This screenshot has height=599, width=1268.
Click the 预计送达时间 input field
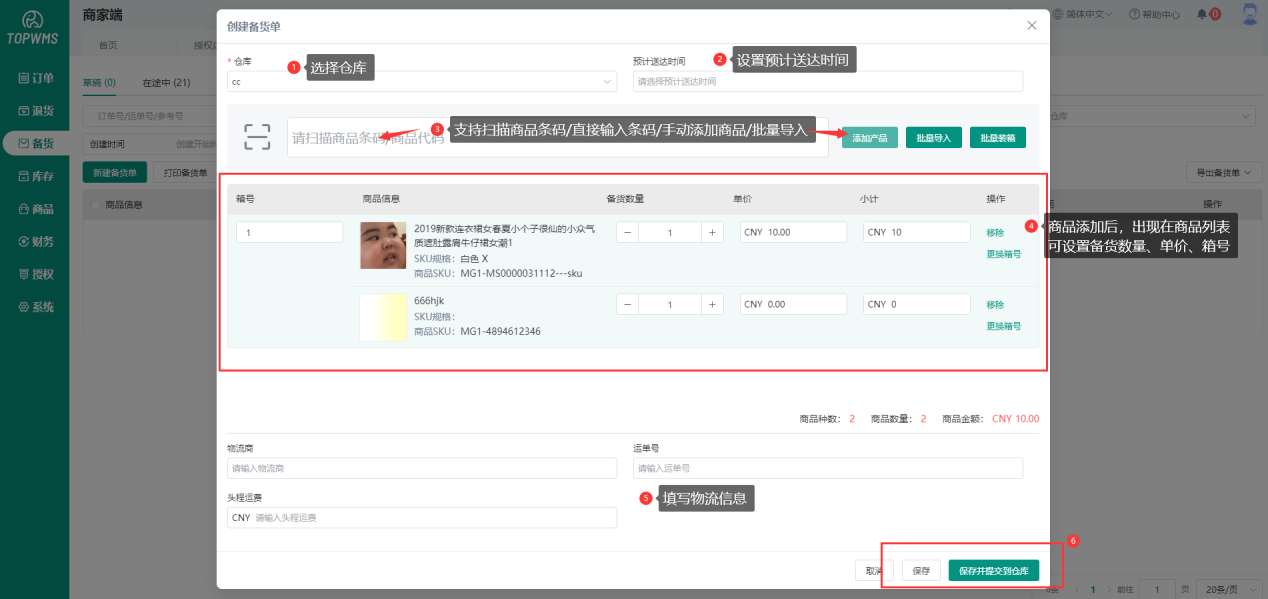[x=827, y=82]
